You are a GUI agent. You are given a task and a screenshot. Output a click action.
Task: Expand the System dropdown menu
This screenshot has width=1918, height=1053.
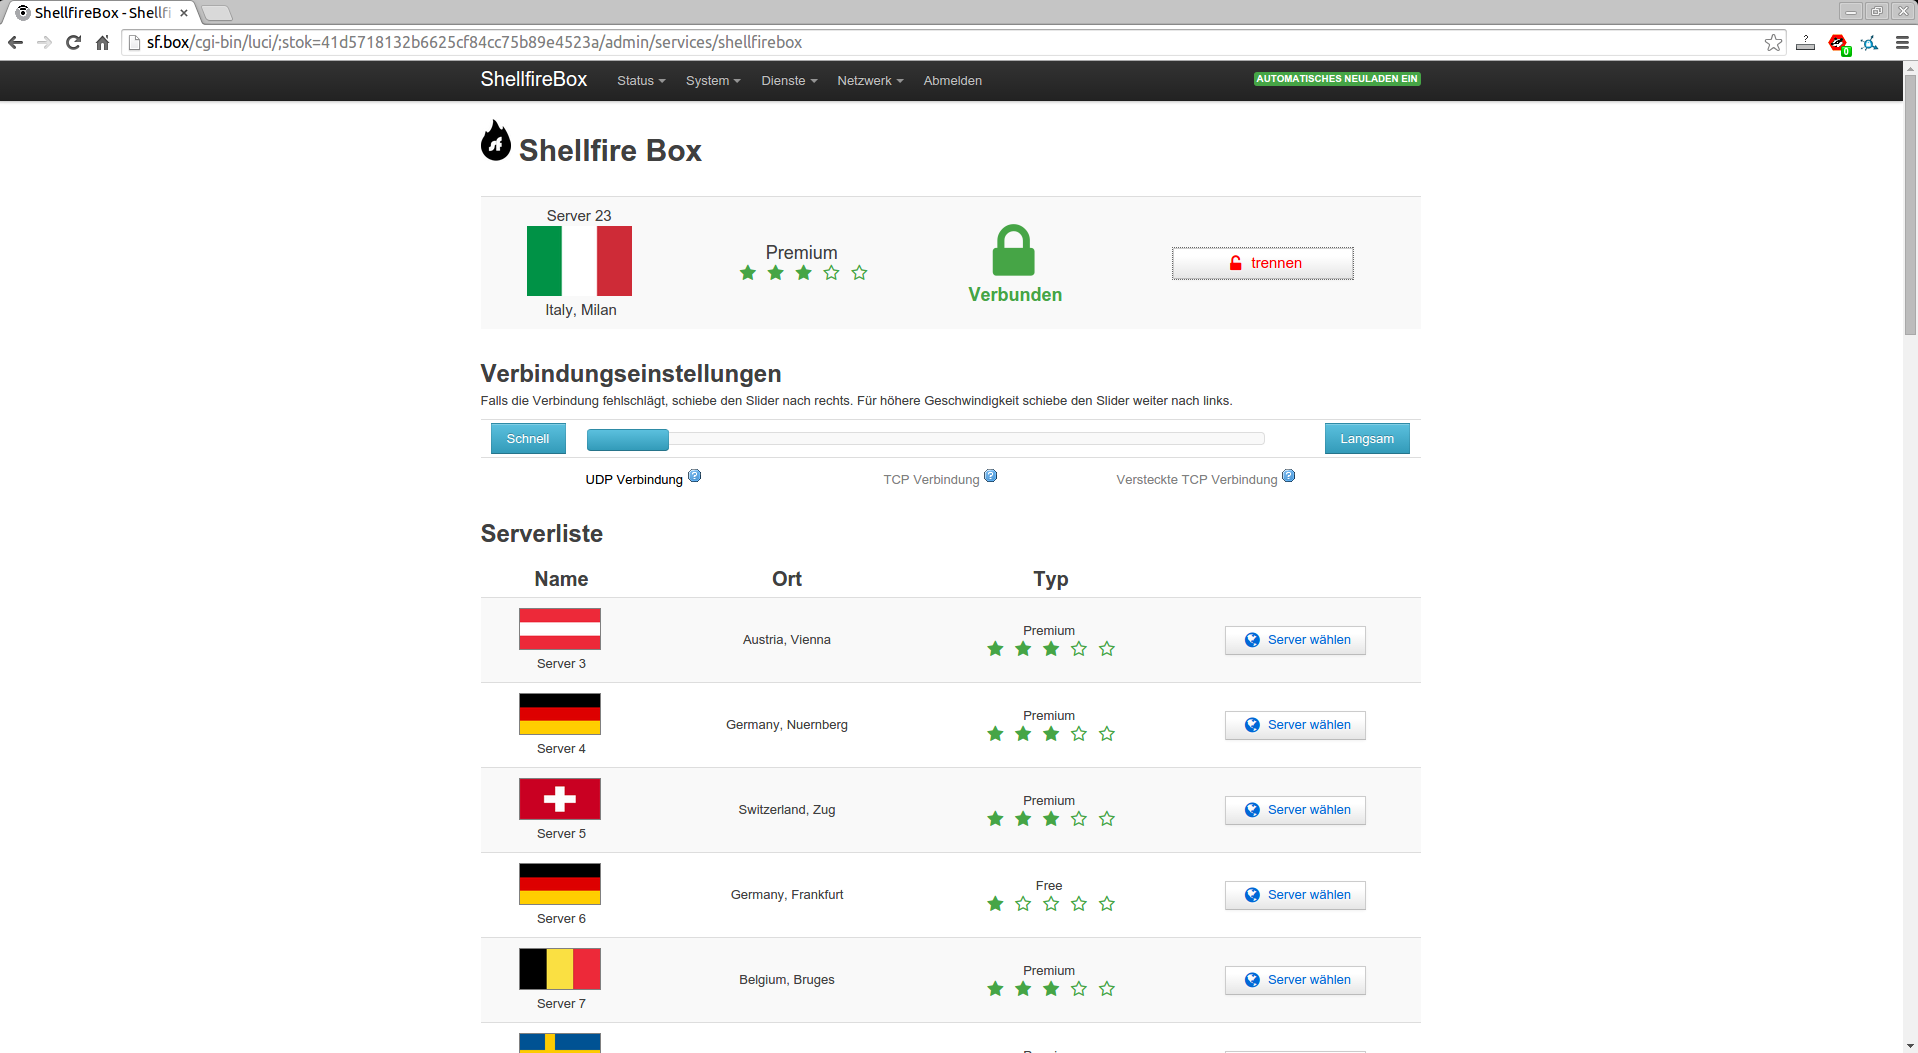713,81
